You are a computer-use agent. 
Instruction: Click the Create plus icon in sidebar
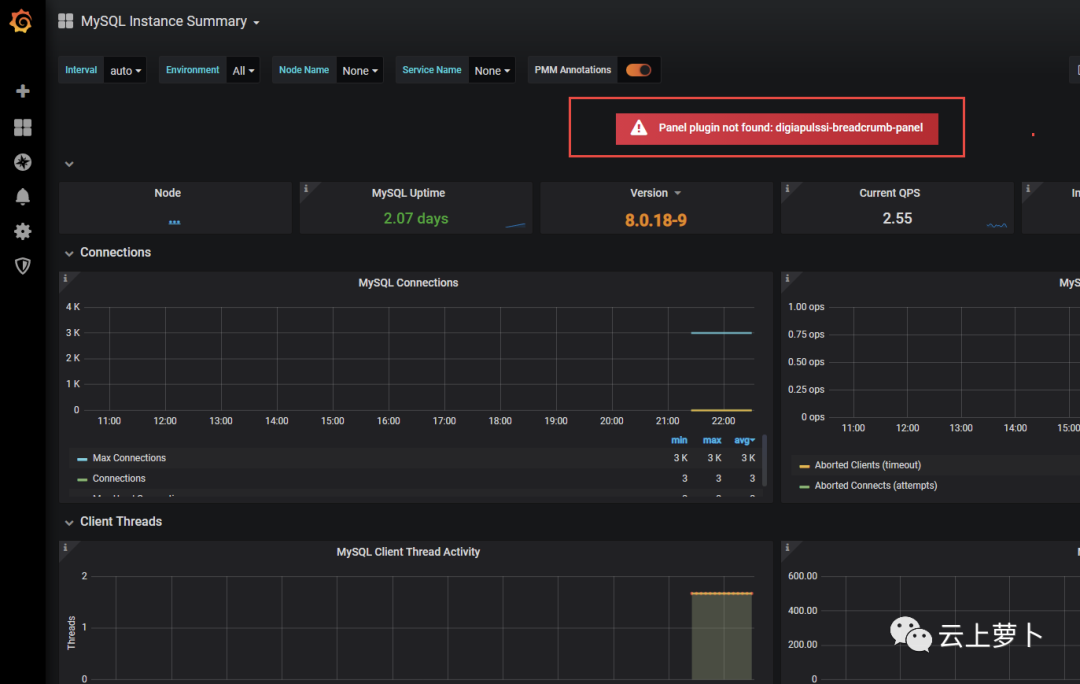[x=23, y=91]
